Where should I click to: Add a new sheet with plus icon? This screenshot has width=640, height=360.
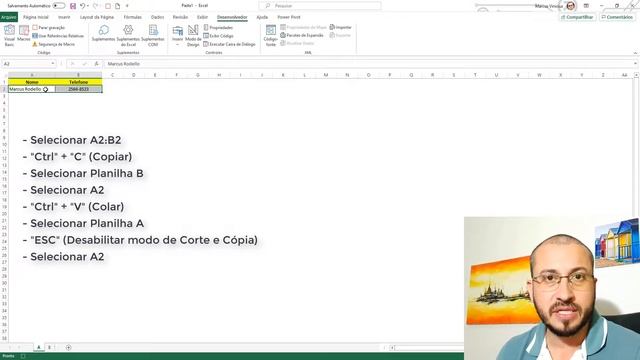click(x=69, y=347)
